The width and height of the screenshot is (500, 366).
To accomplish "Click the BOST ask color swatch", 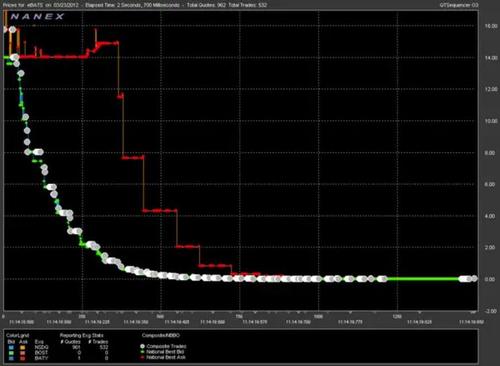I will 23,353.
